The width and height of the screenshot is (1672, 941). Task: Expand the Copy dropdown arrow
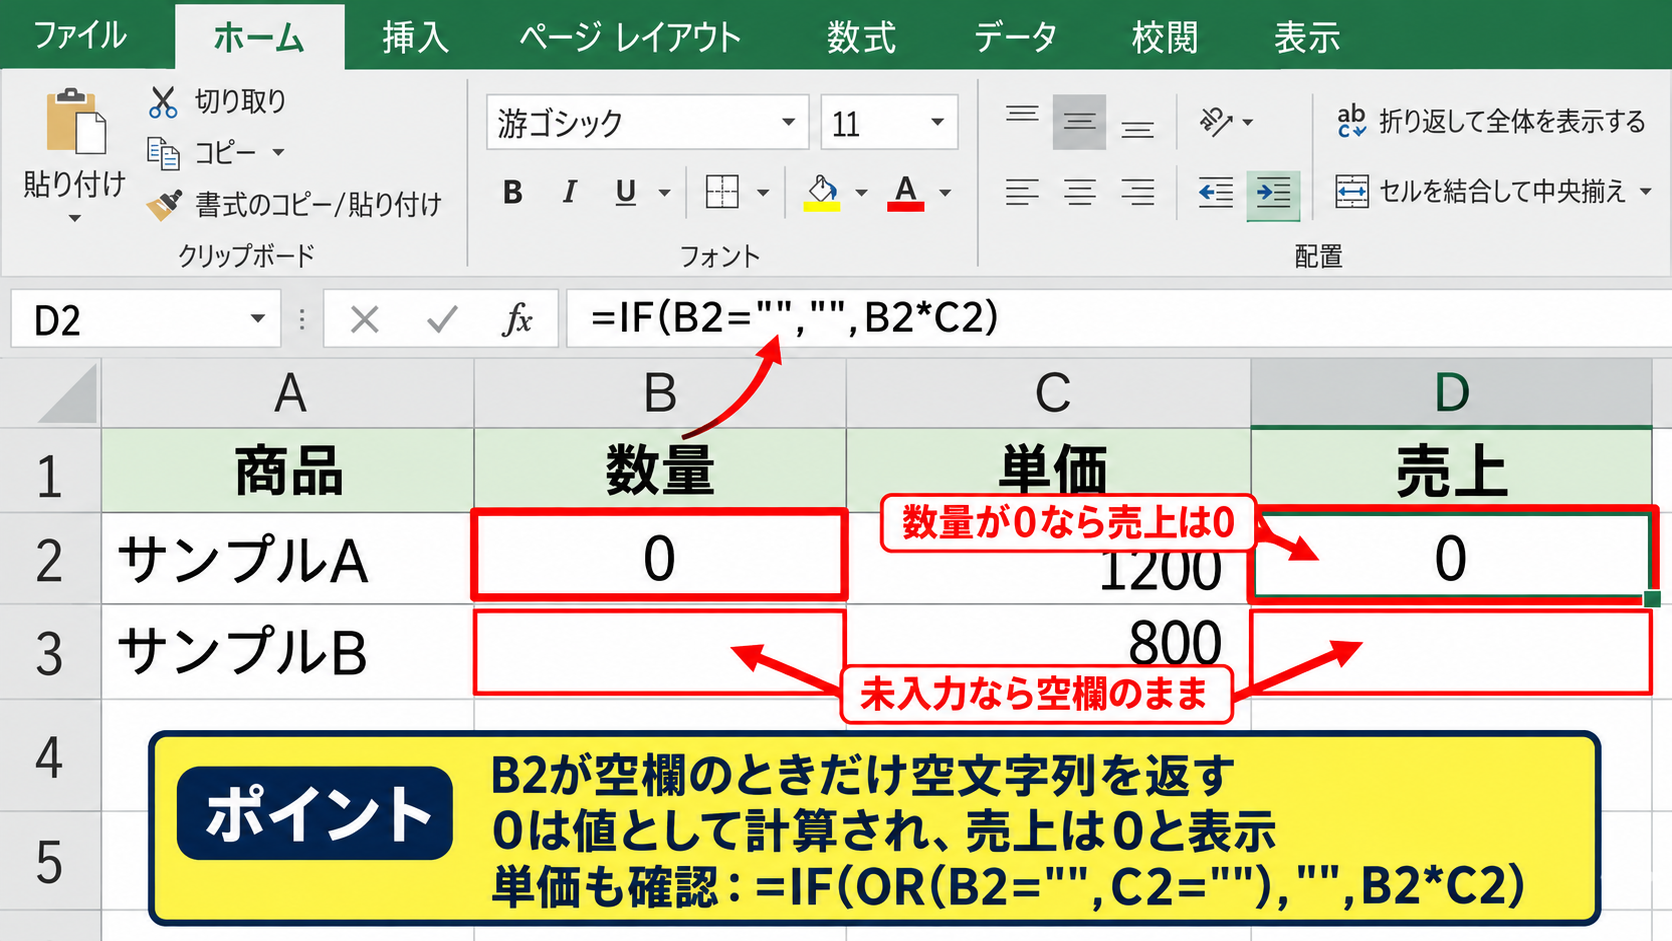point(278,153)
